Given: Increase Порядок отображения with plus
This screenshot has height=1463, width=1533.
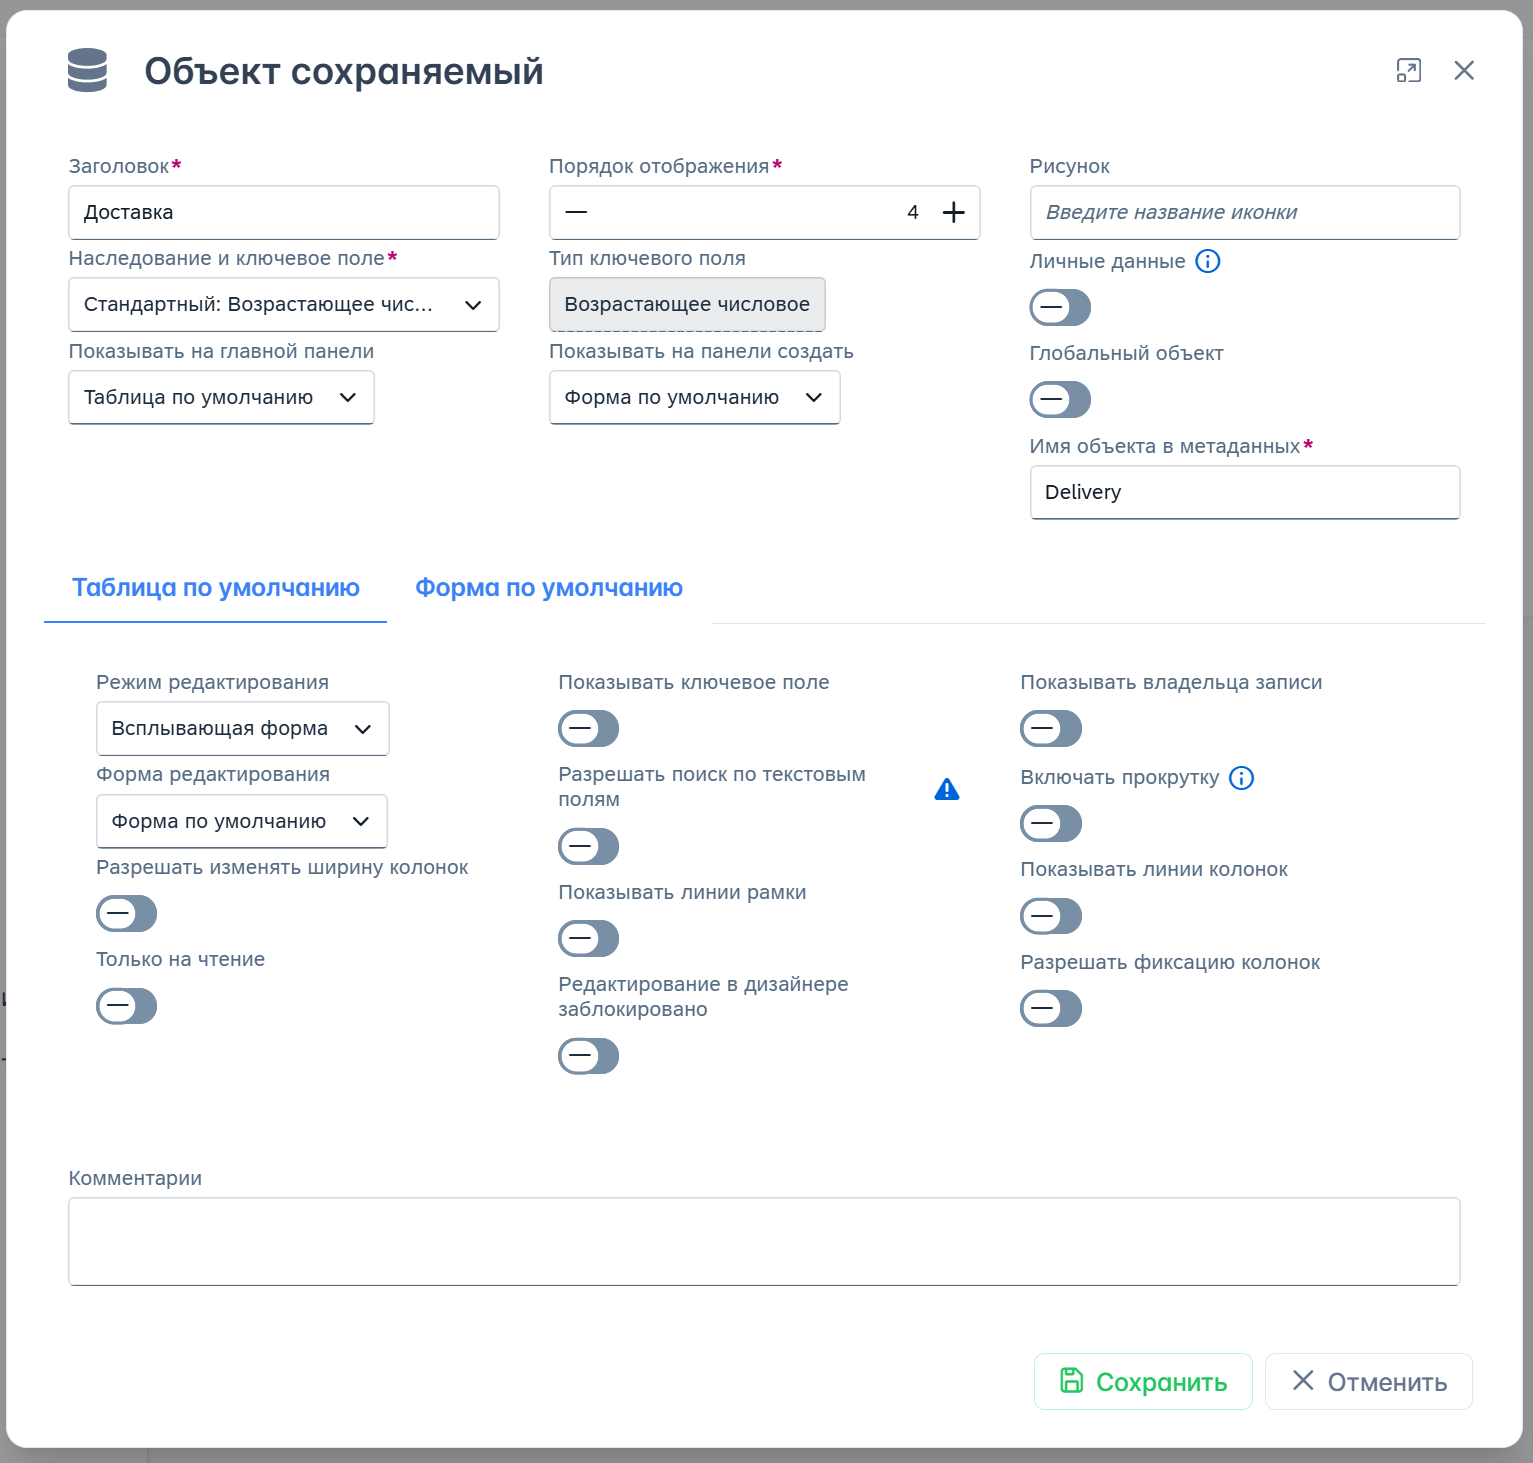Looking at the screenshot, I should [x=954, y=212].
